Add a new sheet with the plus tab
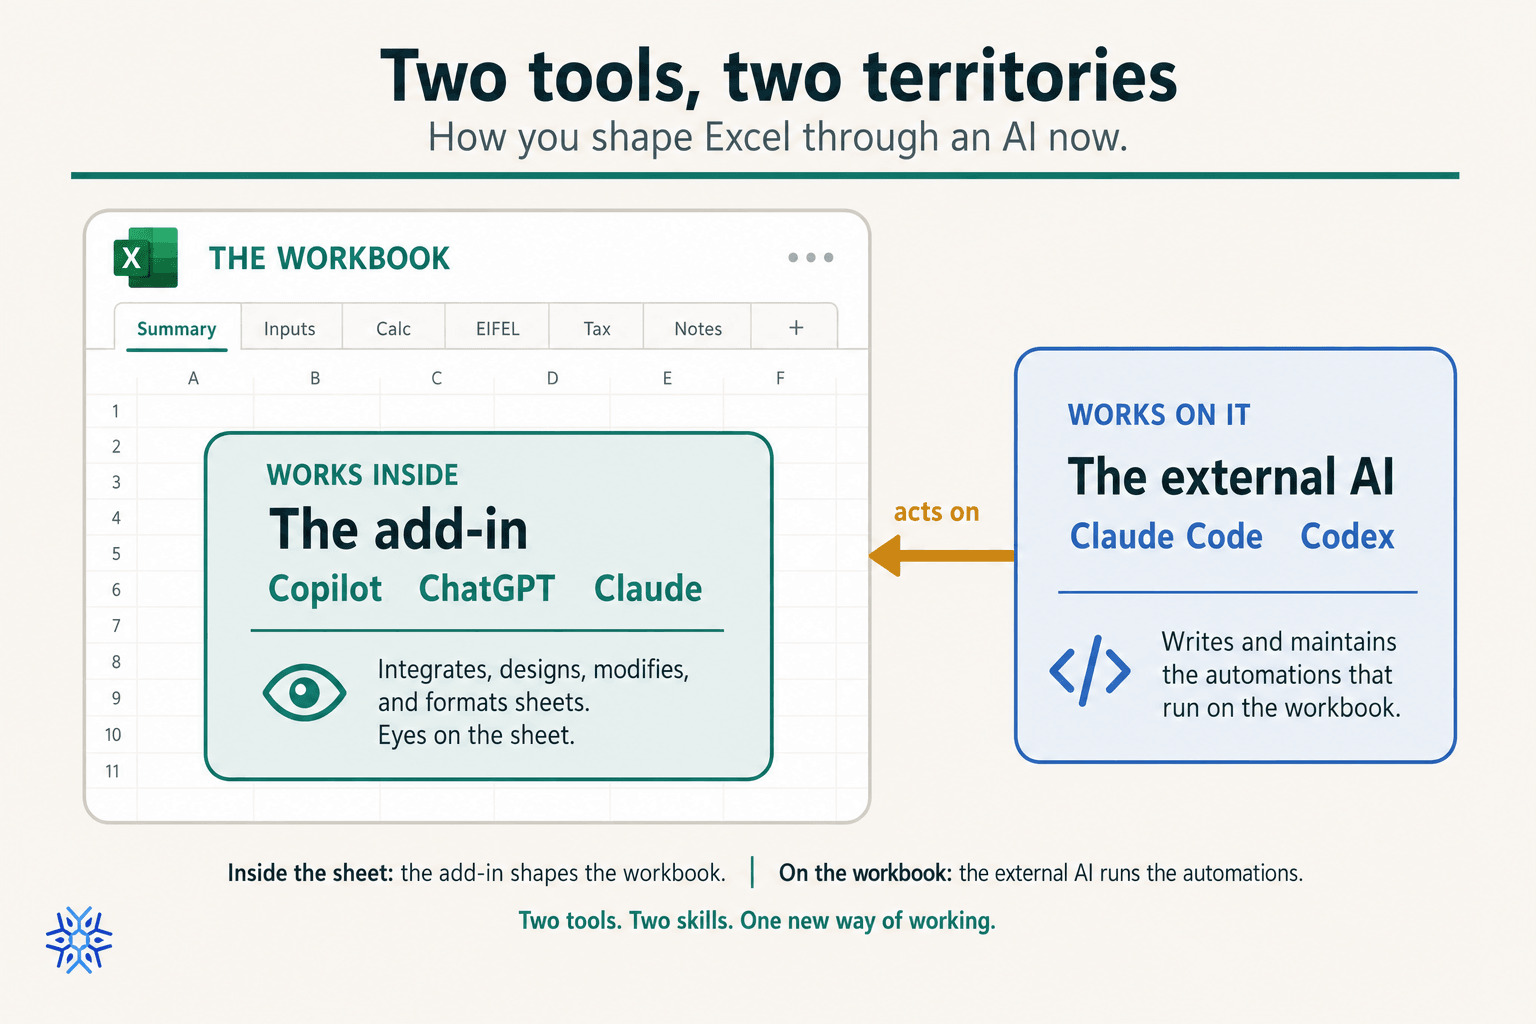Image resolution: width=1536 pixels, height=1024 pixels. (796, 328)
